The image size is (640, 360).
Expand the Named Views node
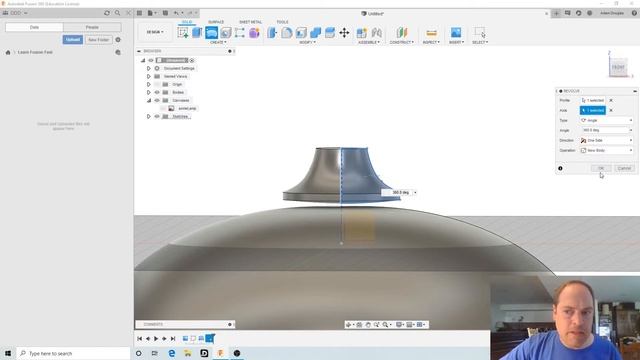pos(149,76)
